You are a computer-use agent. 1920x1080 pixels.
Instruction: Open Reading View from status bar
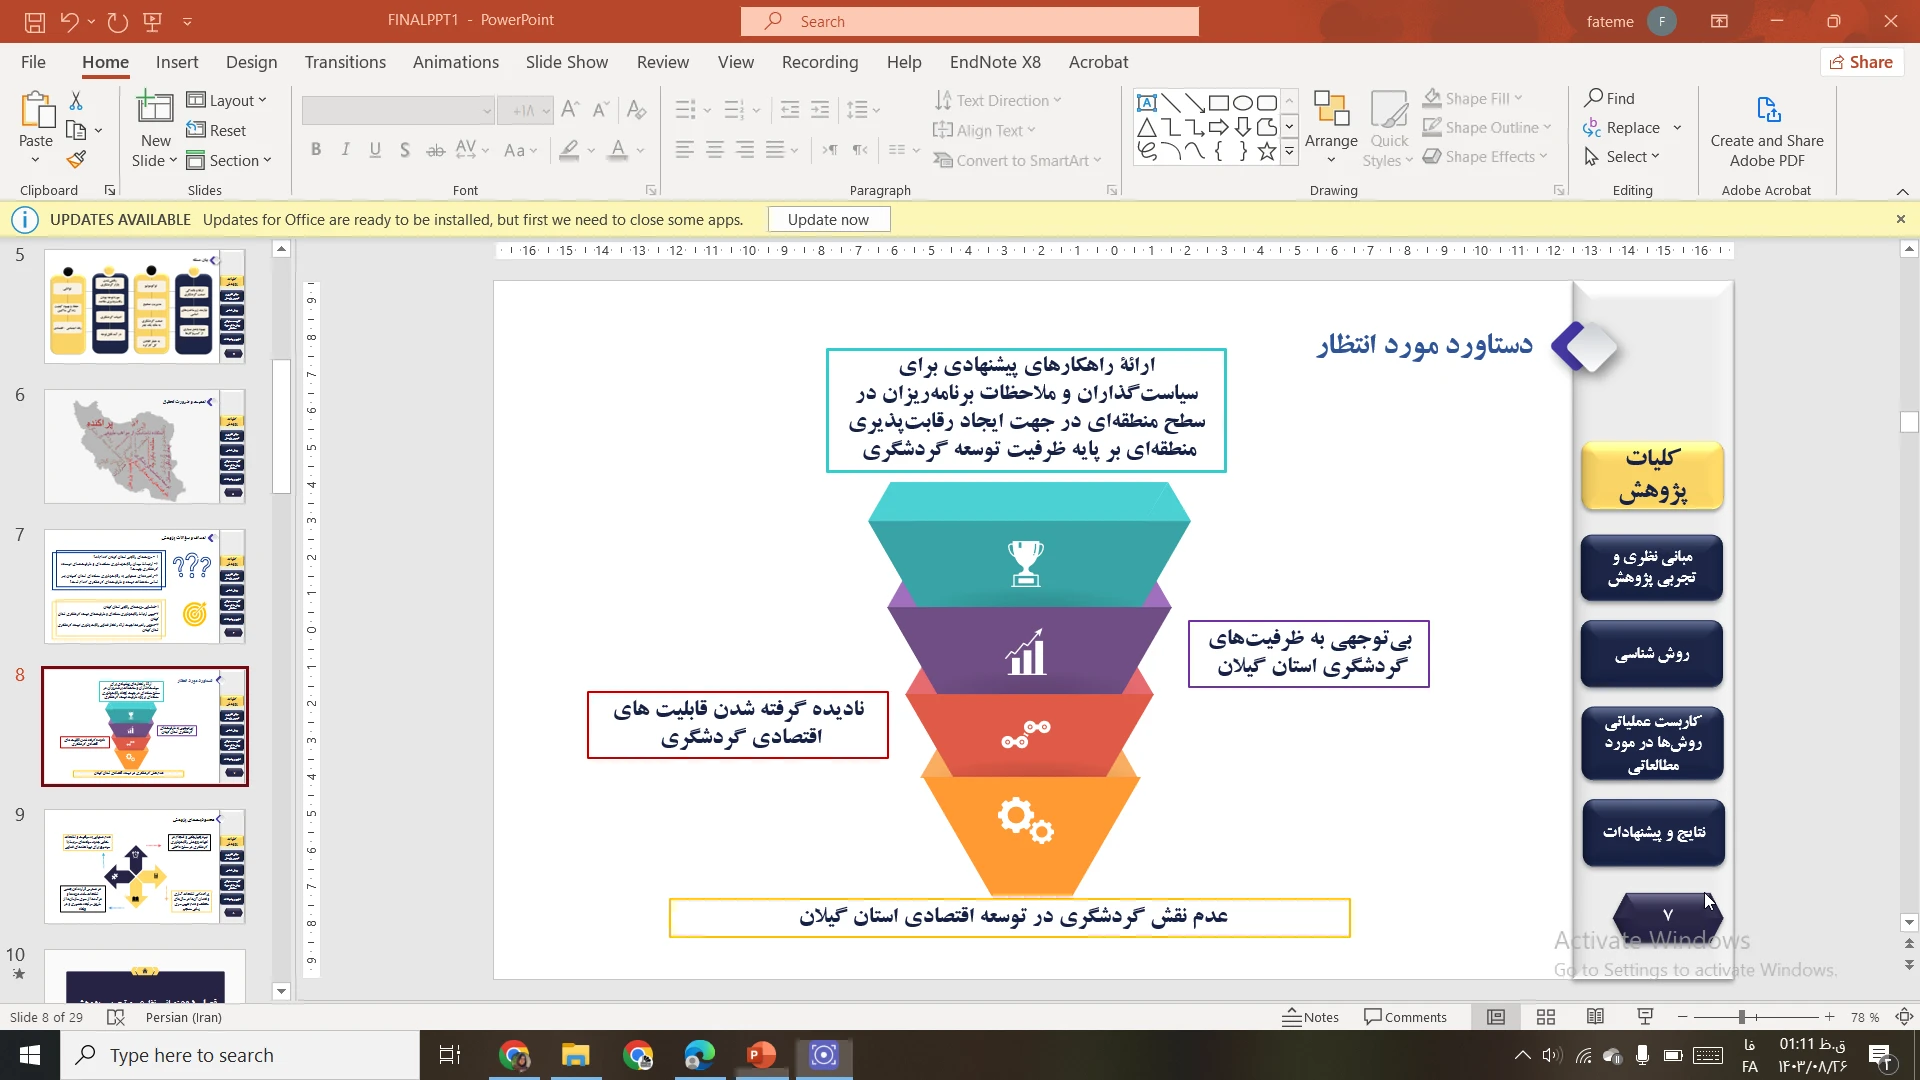click(1595, 1017)
